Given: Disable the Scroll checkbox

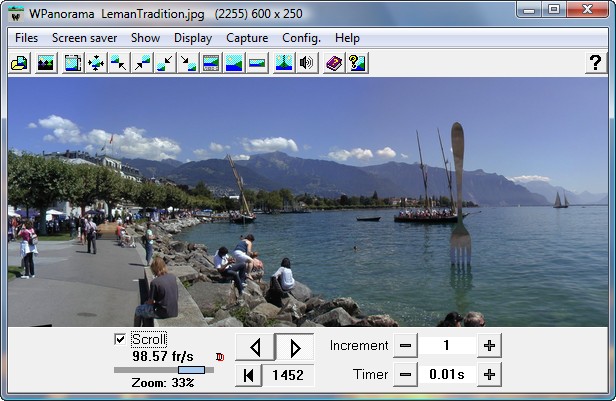Looking at the screenshot, I should (x=121, y=339).
